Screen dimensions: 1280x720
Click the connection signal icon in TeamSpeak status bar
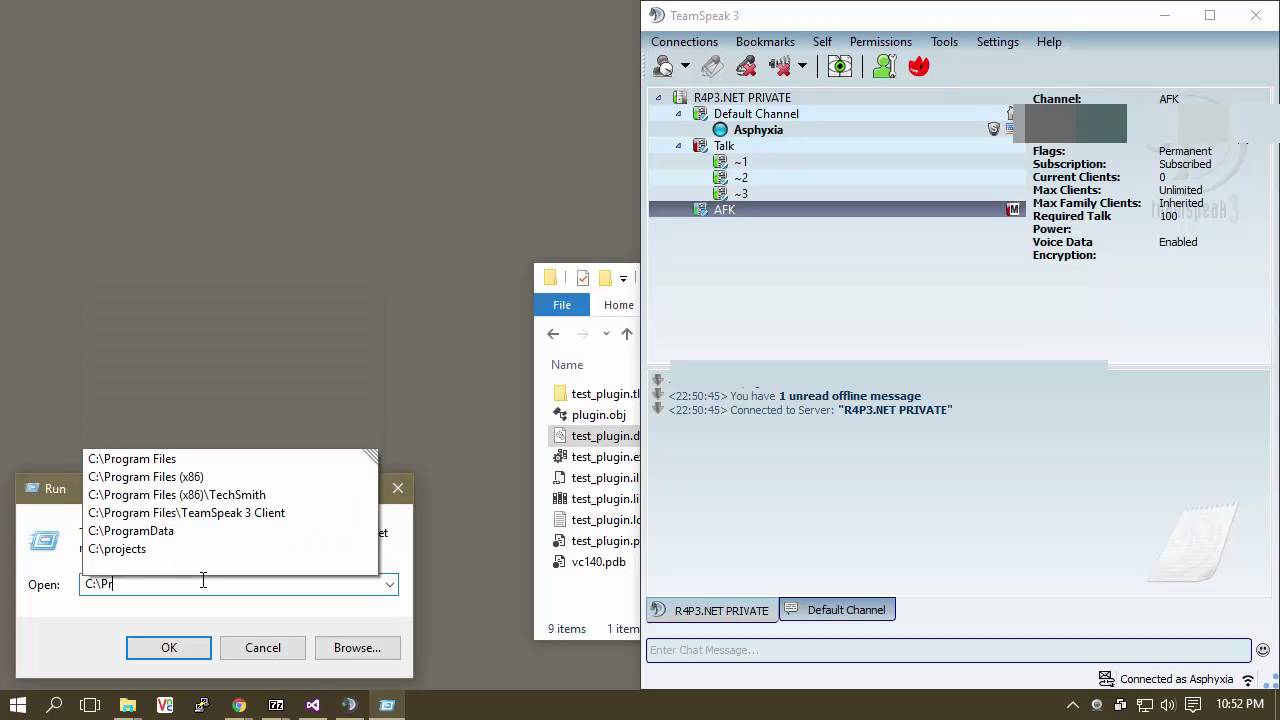point(1247,679)
